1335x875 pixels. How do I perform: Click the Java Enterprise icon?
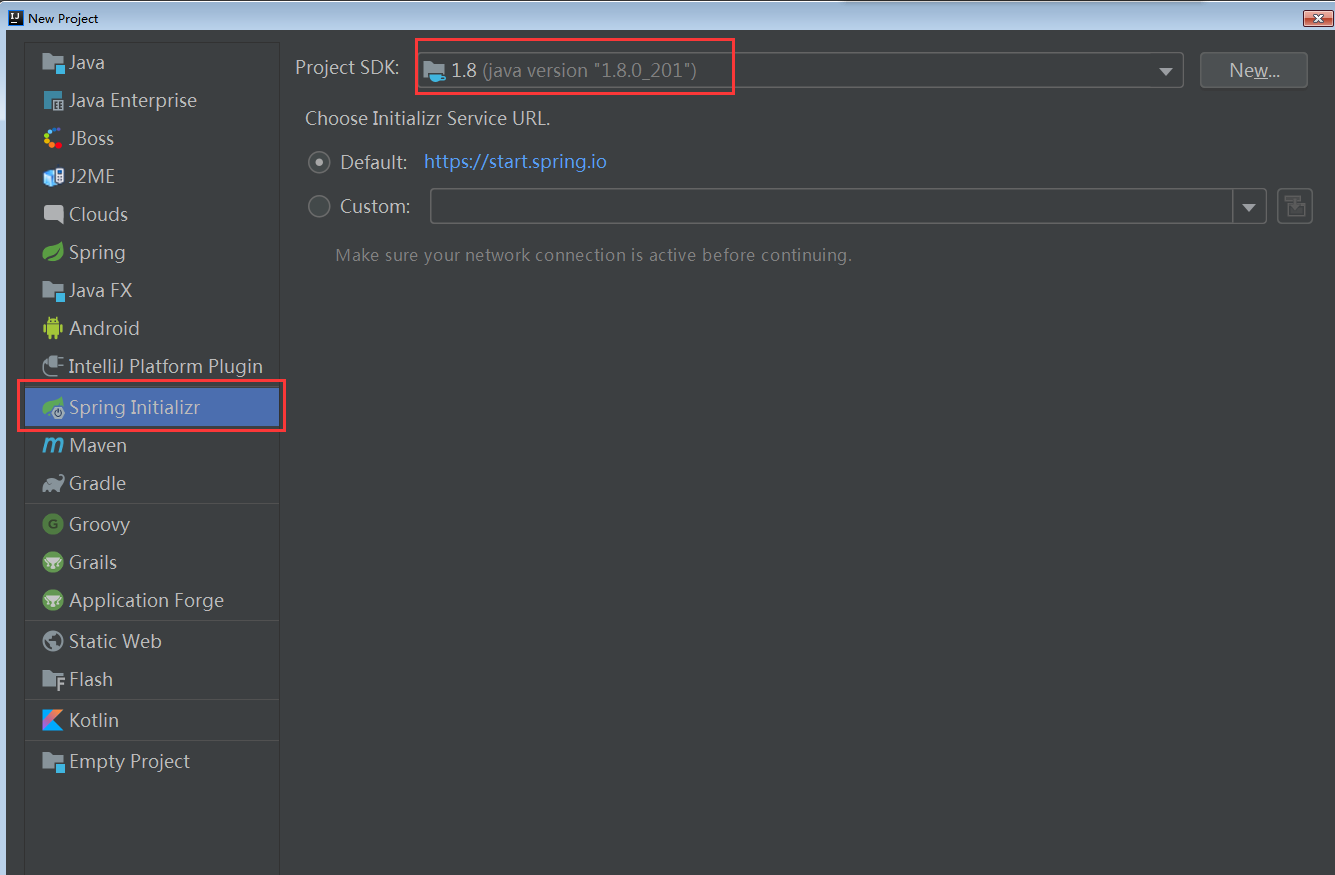(x=53, y=100)
